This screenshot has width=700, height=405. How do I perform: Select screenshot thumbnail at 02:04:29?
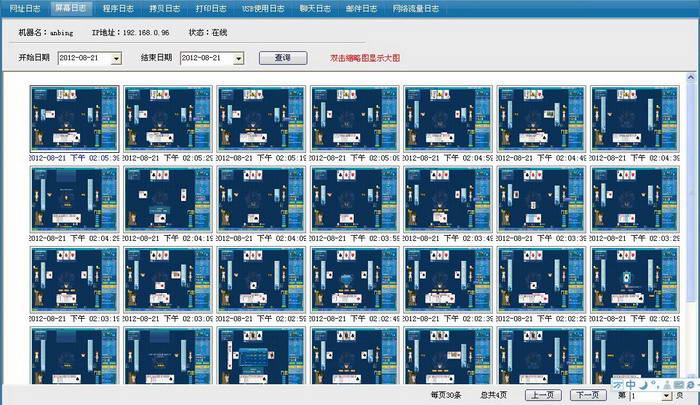tap(75, 199)
